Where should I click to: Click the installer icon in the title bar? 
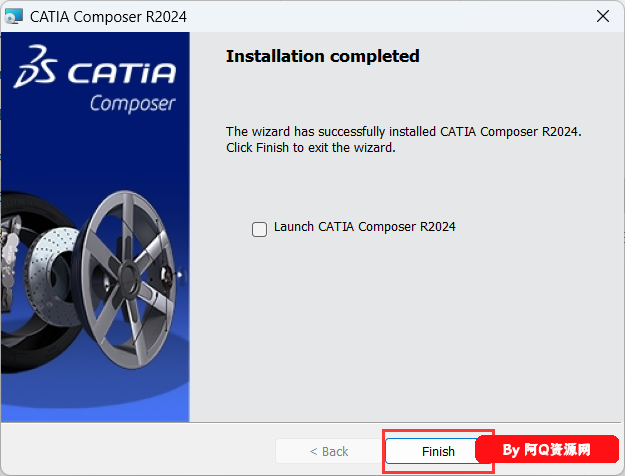[13, 16]
